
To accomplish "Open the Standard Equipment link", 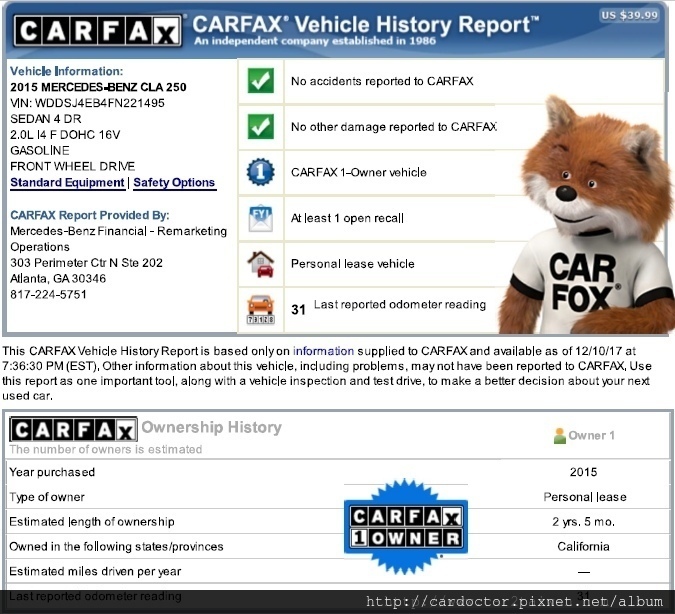I will (67, 183).
